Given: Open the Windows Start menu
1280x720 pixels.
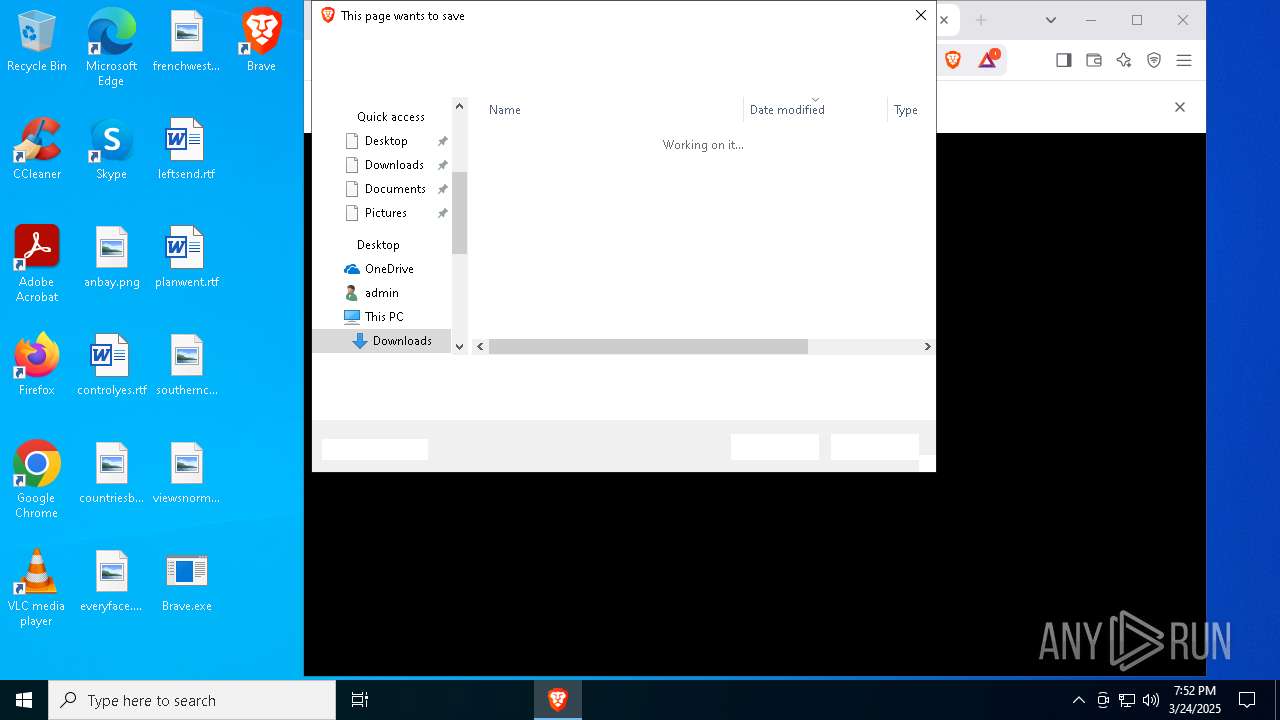Looking at the screenshot, I should 24,700.
